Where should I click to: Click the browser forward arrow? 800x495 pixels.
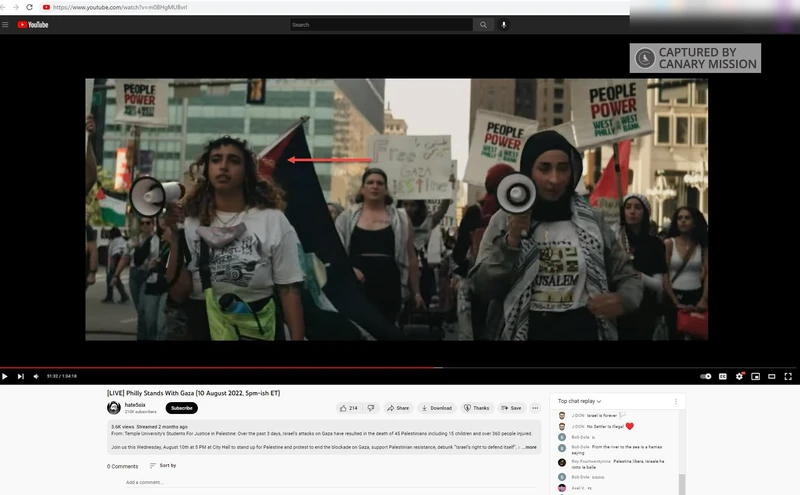click(16, 7)
